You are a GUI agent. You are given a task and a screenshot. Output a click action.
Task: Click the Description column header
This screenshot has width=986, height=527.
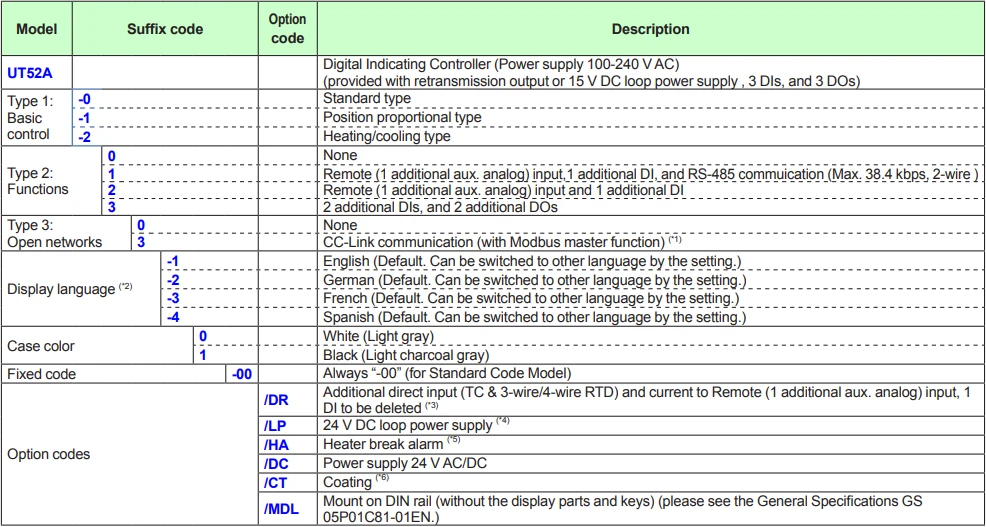650,30
